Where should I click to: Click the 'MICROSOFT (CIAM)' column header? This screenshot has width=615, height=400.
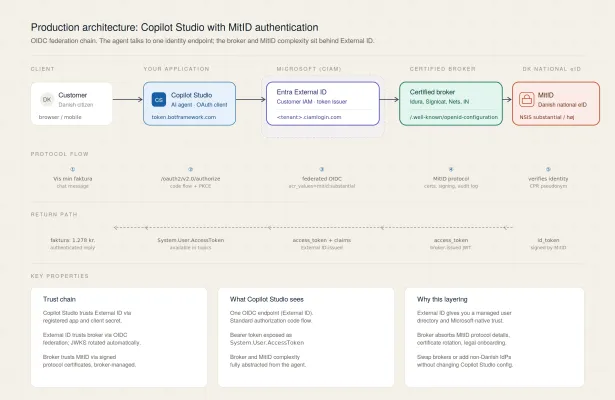309,69
